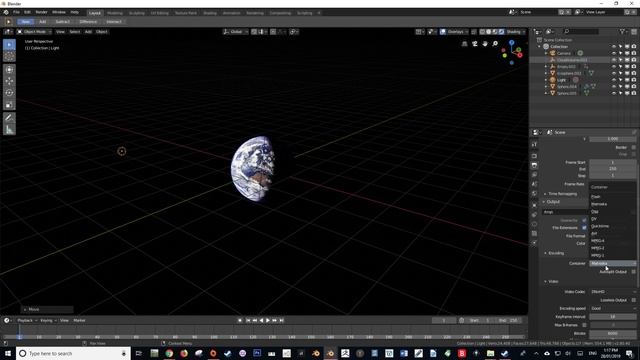The image size is (640, 360).
Task: Select the Select Box tool
Action: 9,45
